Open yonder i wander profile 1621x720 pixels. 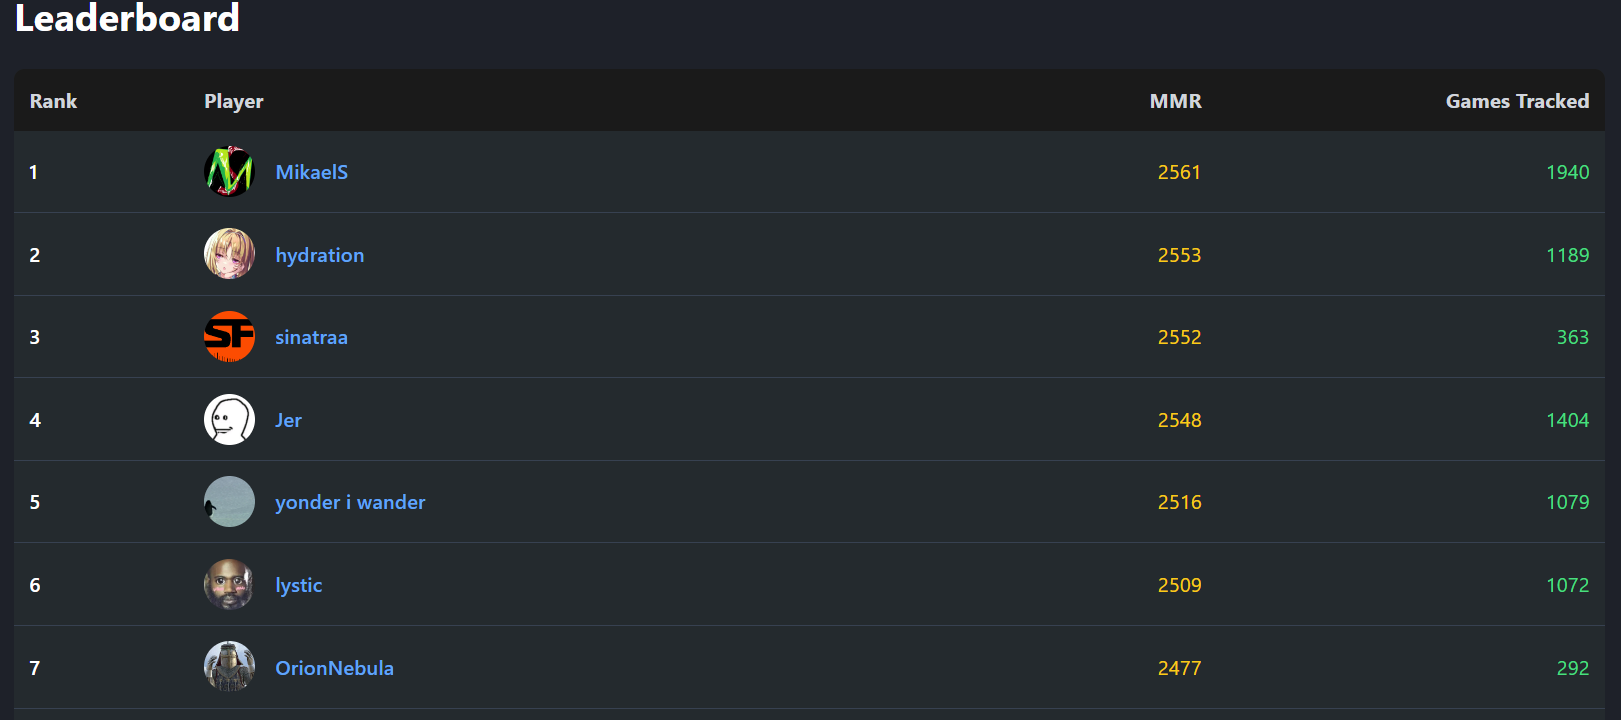click(350, 502)
